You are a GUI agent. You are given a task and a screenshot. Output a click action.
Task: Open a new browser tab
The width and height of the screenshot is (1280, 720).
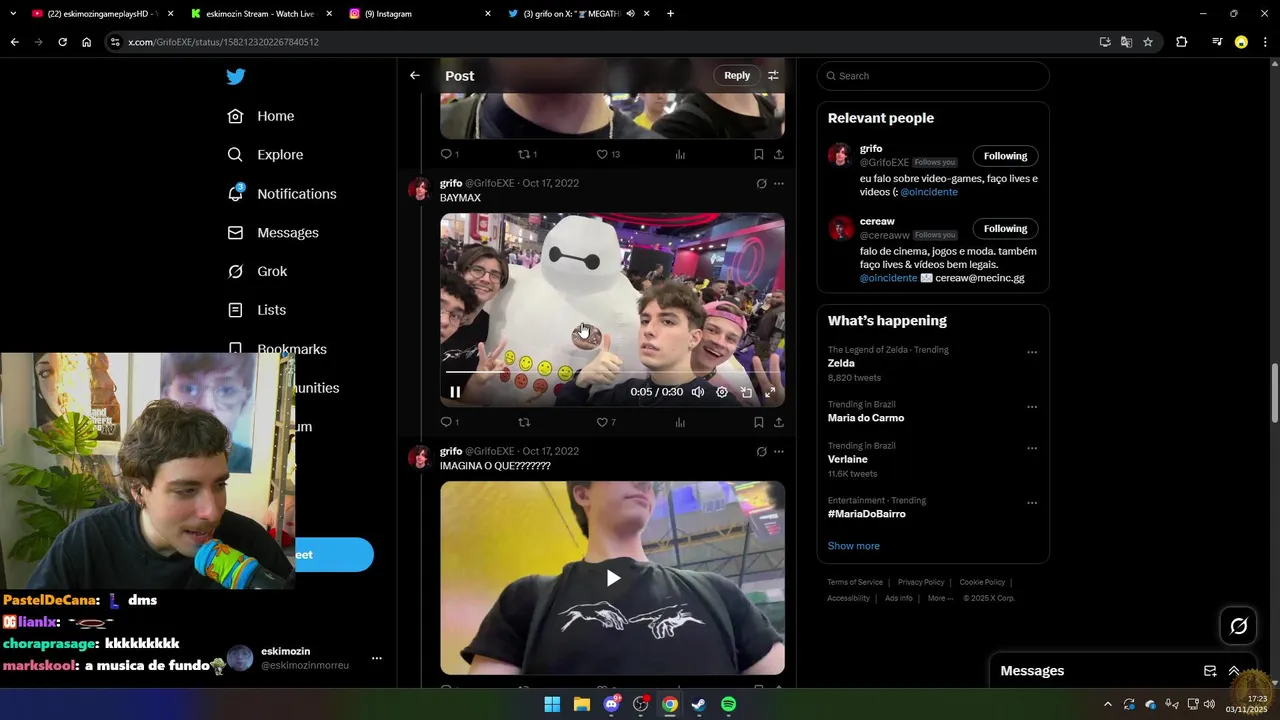pyautogui.click(x=670, y=14)
